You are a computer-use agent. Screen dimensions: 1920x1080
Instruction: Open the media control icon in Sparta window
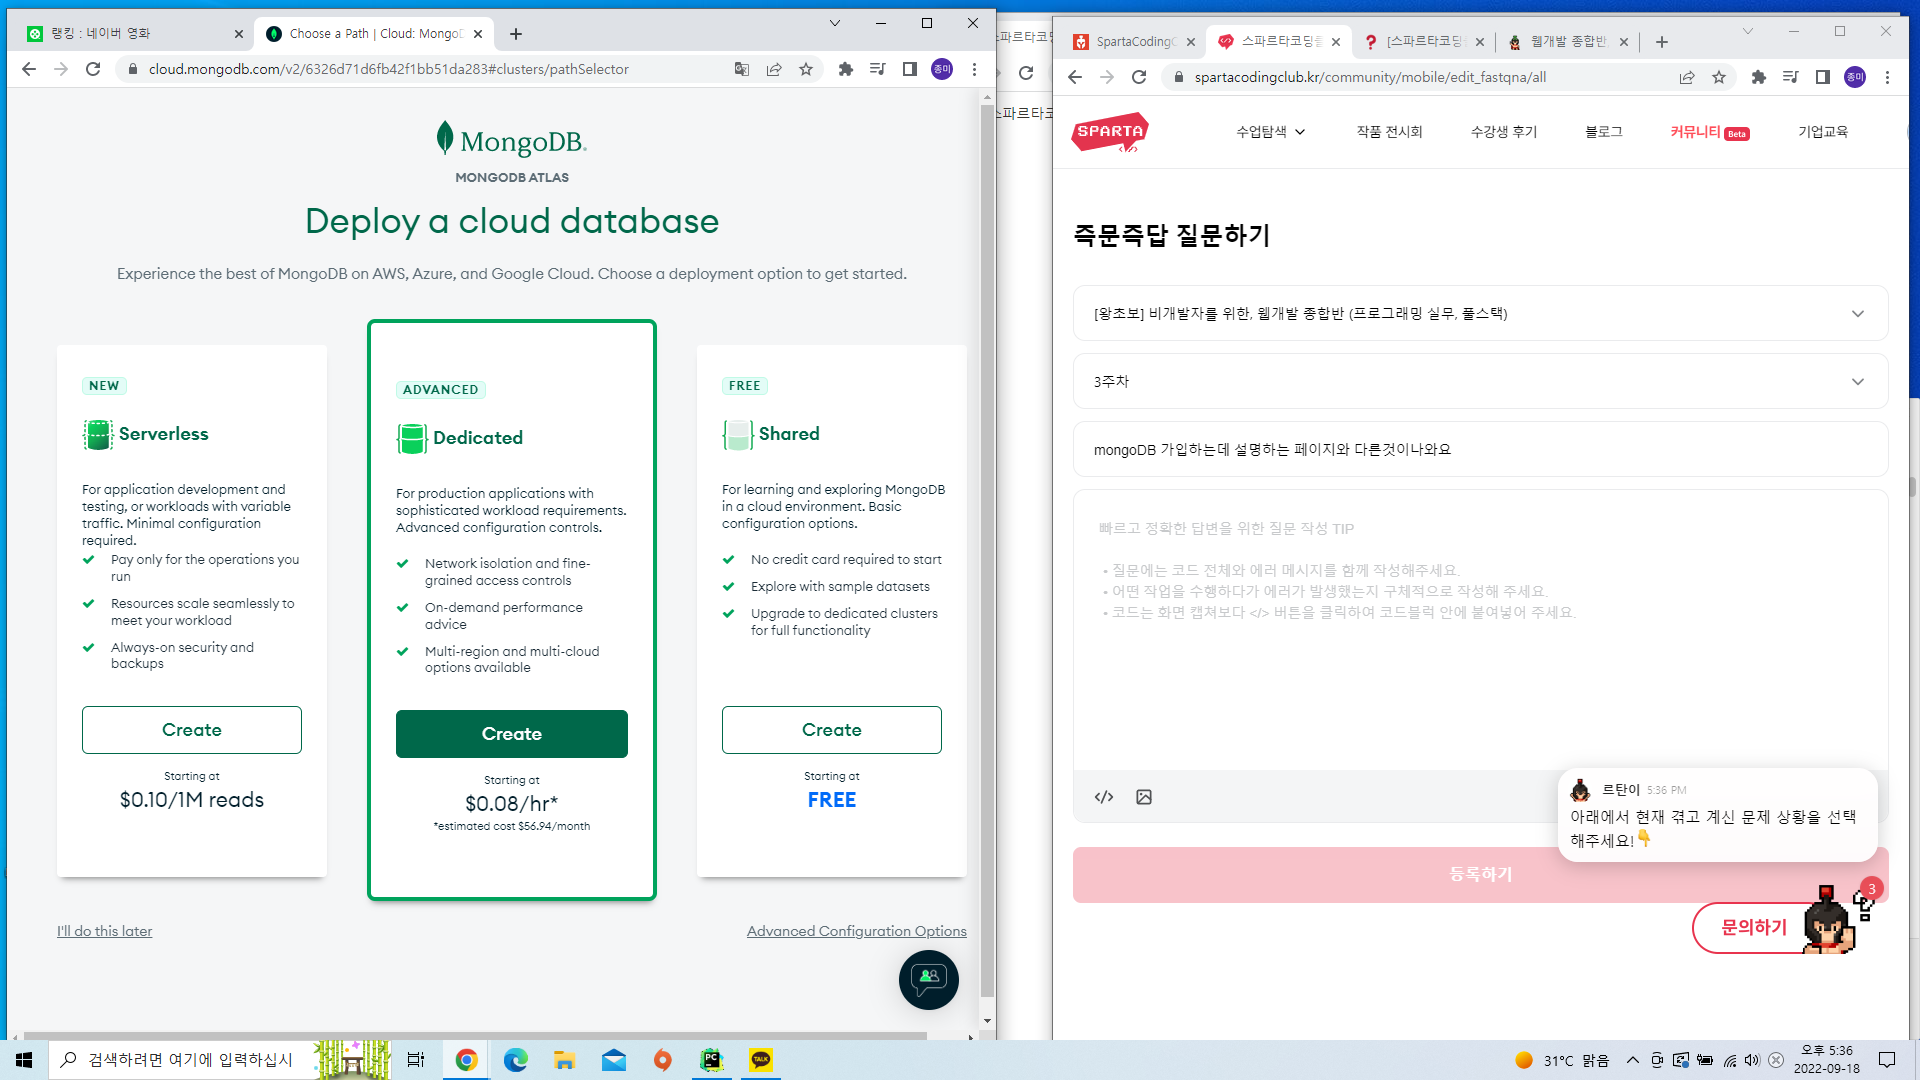(x=1791, y=77)
